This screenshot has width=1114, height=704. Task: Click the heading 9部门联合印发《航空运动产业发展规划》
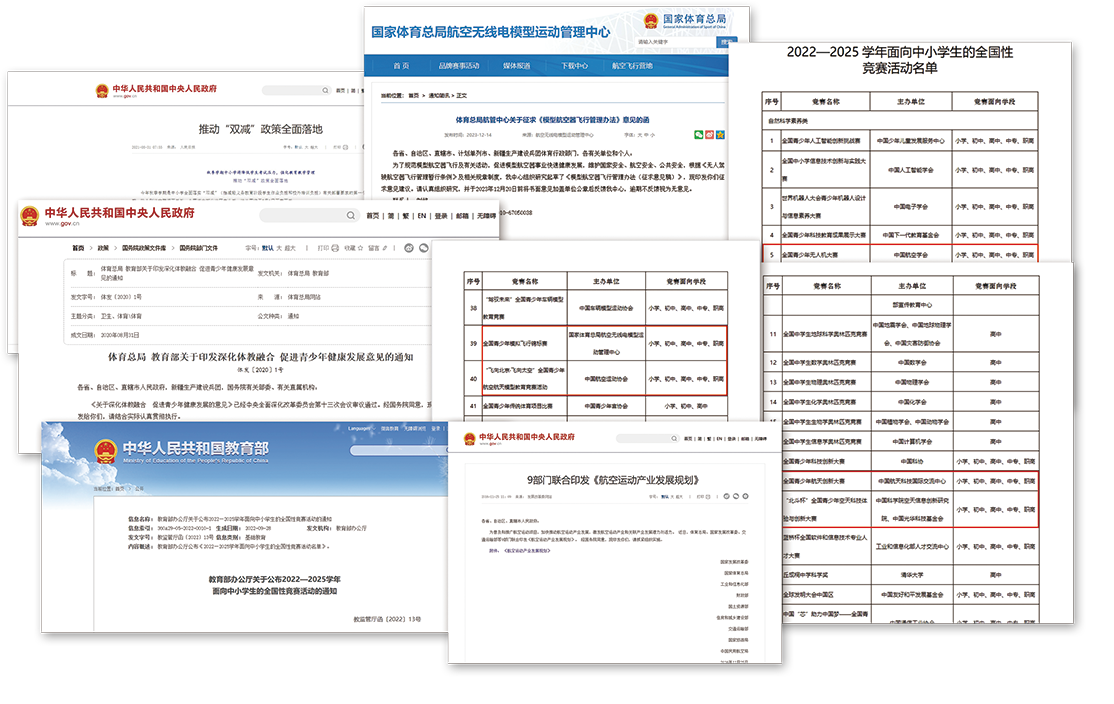click(x=613, y=480)
